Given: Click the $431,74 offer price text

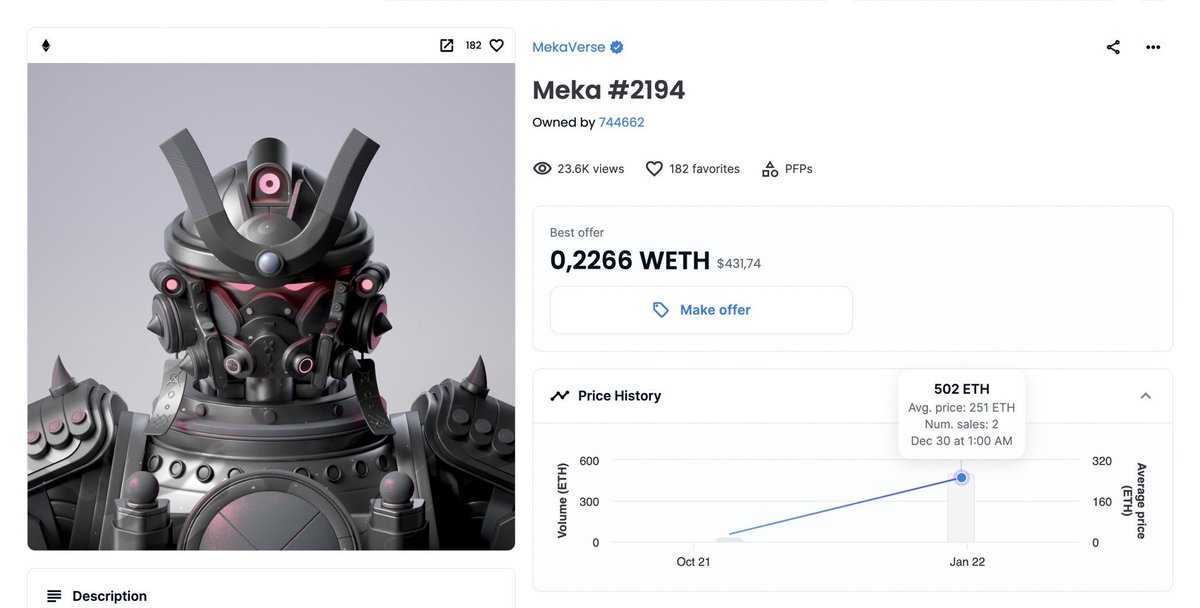Looking at the screenshot, I should pyautogui.click(x=739, y=264).
